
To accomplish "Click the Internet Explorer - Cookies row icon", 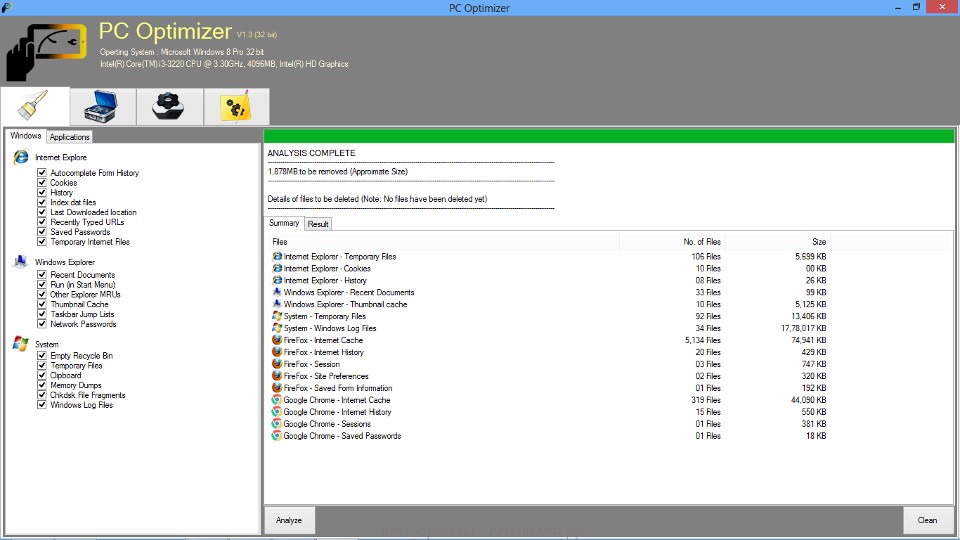I will (277, 268).
